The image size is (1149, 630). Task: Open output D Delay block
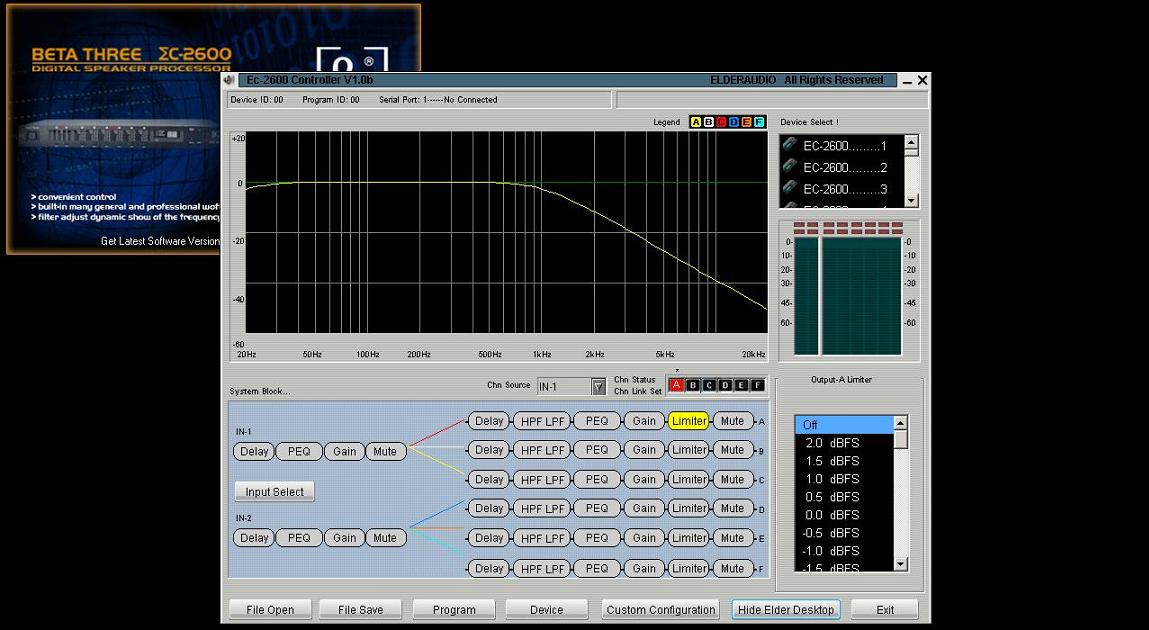(489, 508)
